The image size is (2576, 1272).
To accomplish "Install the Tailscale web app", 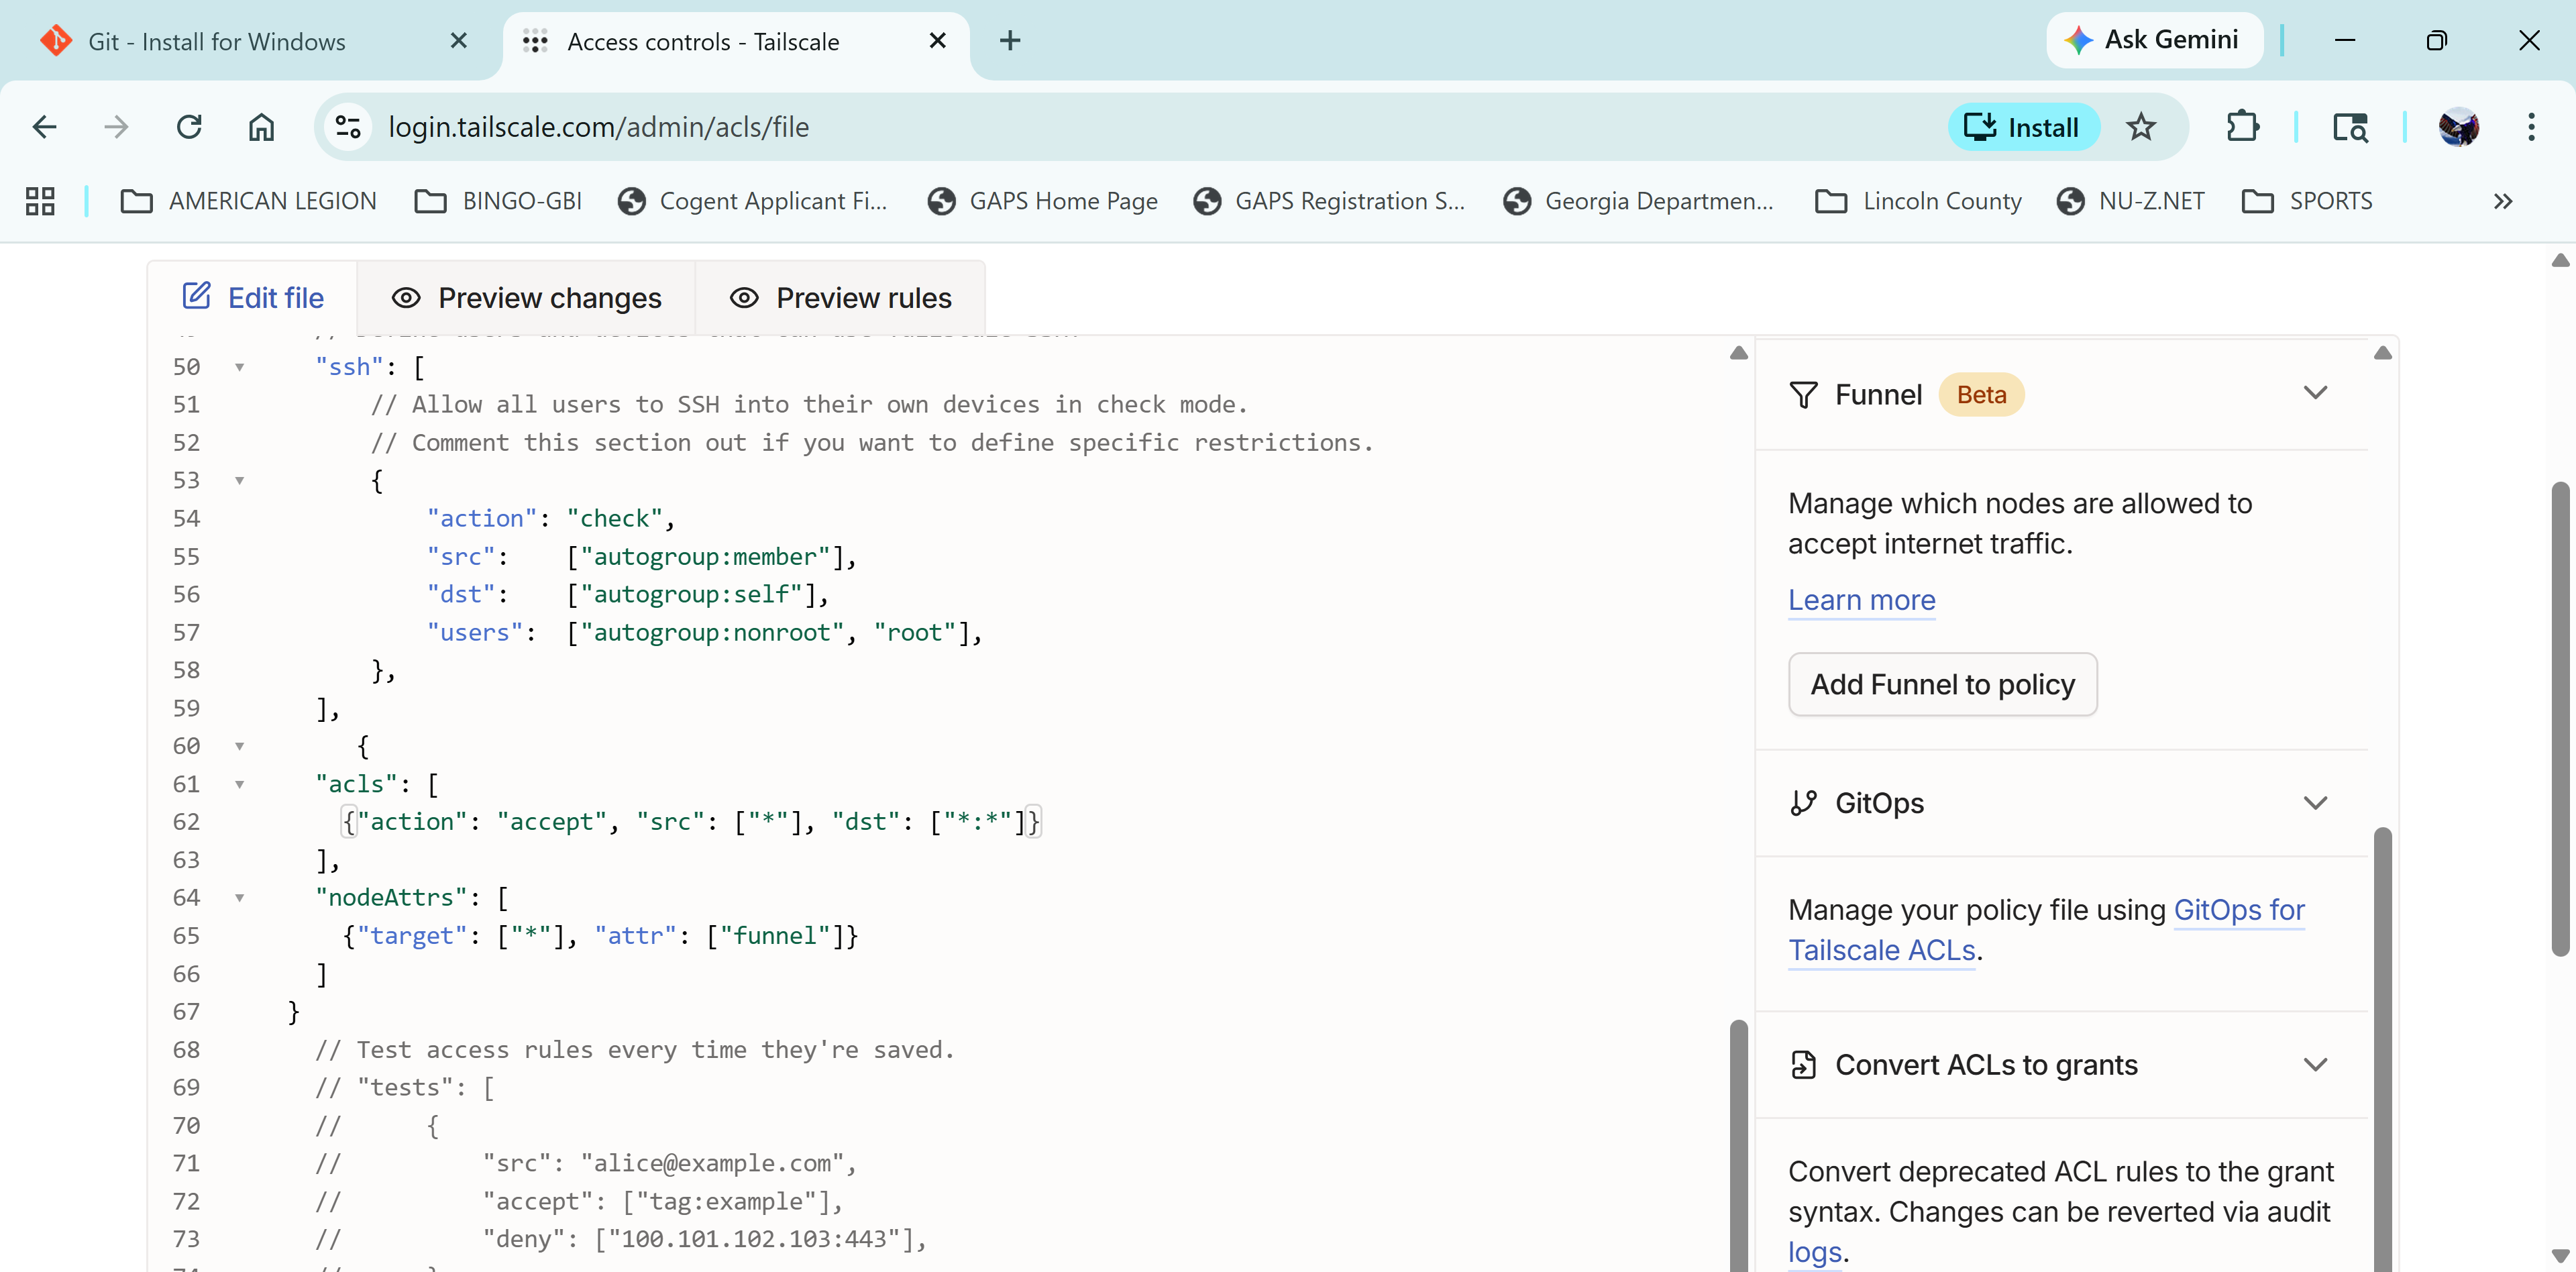I will click(2023, 127).
